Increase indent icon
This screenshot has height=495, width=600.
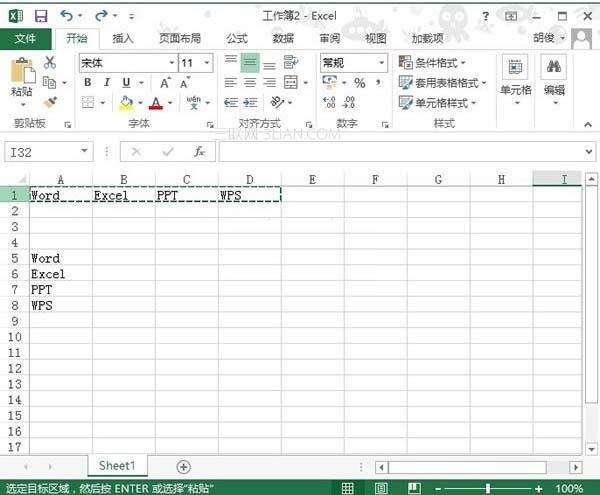tap(250, 103)
